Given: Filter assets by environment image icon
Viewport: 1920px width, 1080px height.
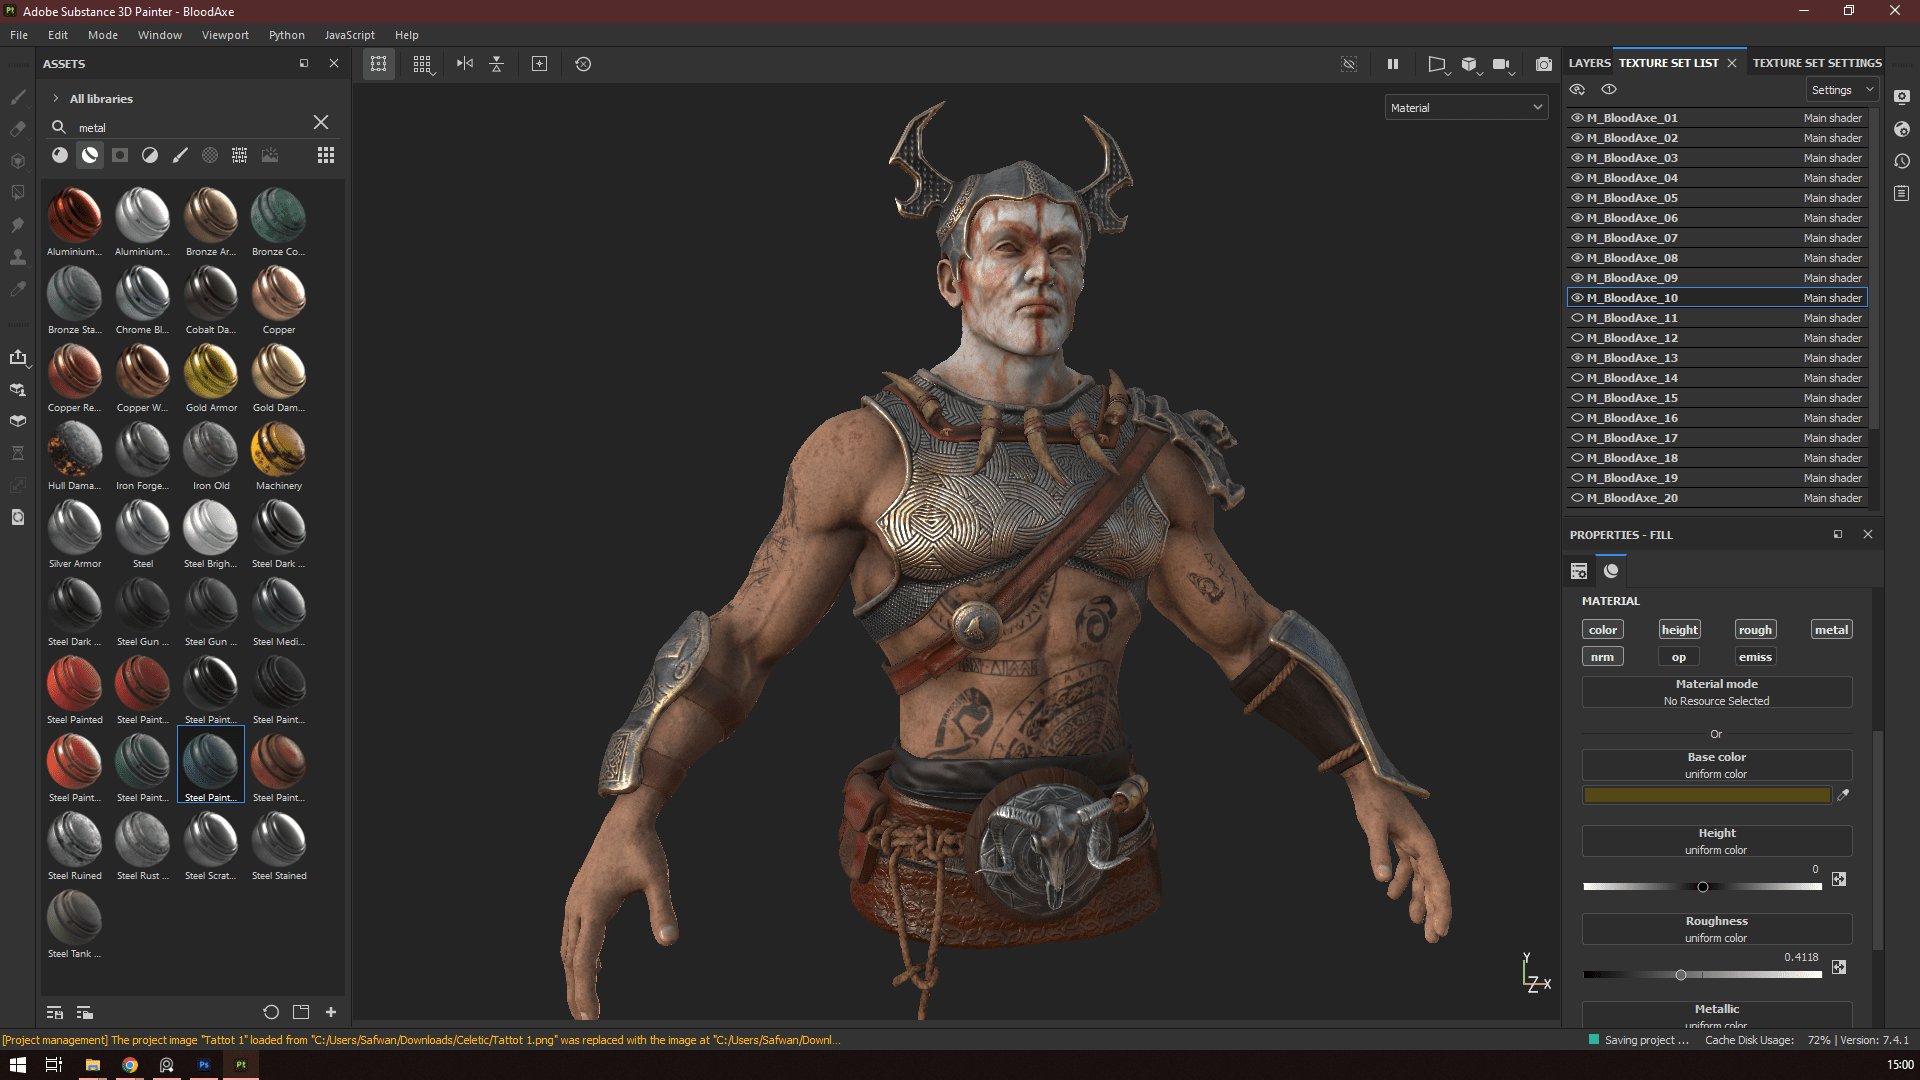Looking at the screenshot, I should 270,155.
